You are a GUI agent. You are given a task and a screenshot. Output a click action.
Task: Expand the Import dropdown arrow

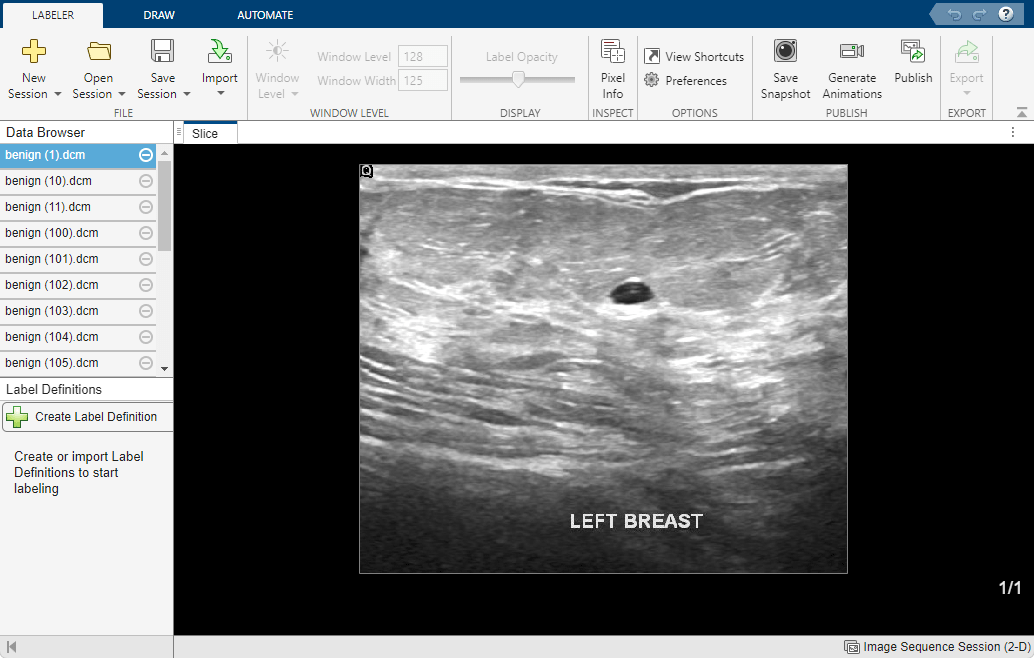(220, 94)
